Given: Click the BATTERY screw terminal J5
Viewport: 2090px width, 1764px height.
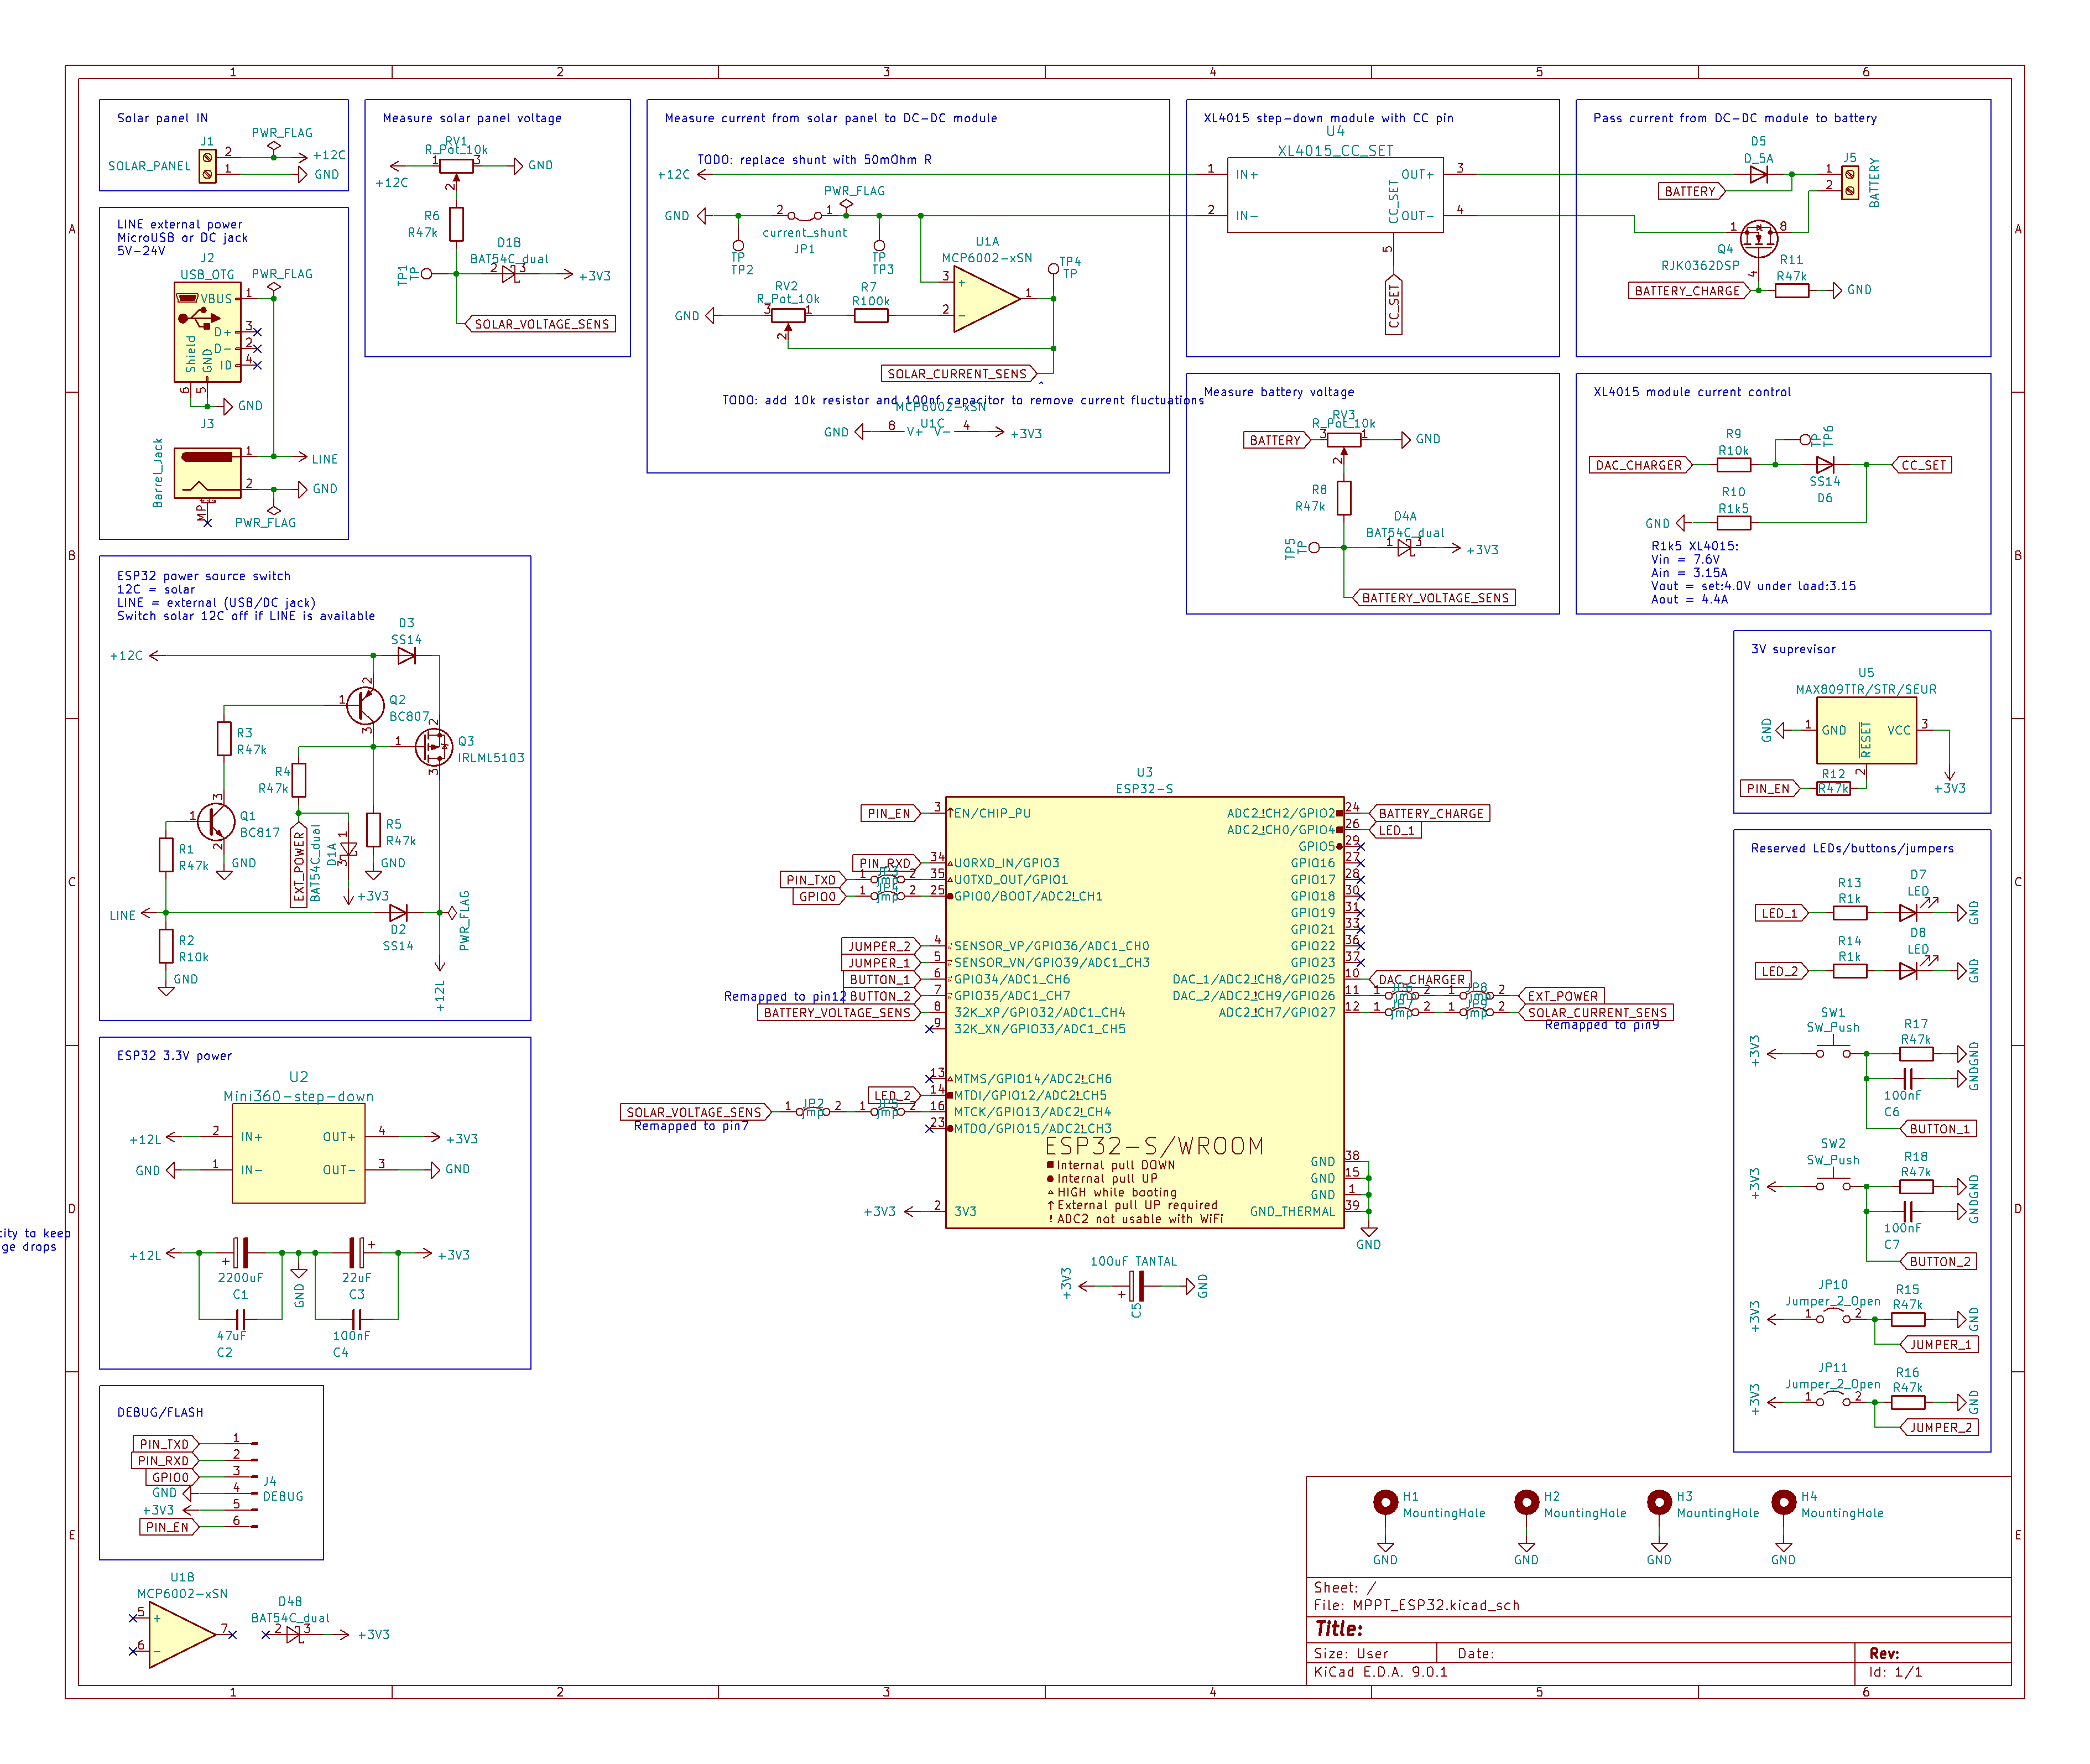Looking at the screenshot, I should click(1850, 182).
